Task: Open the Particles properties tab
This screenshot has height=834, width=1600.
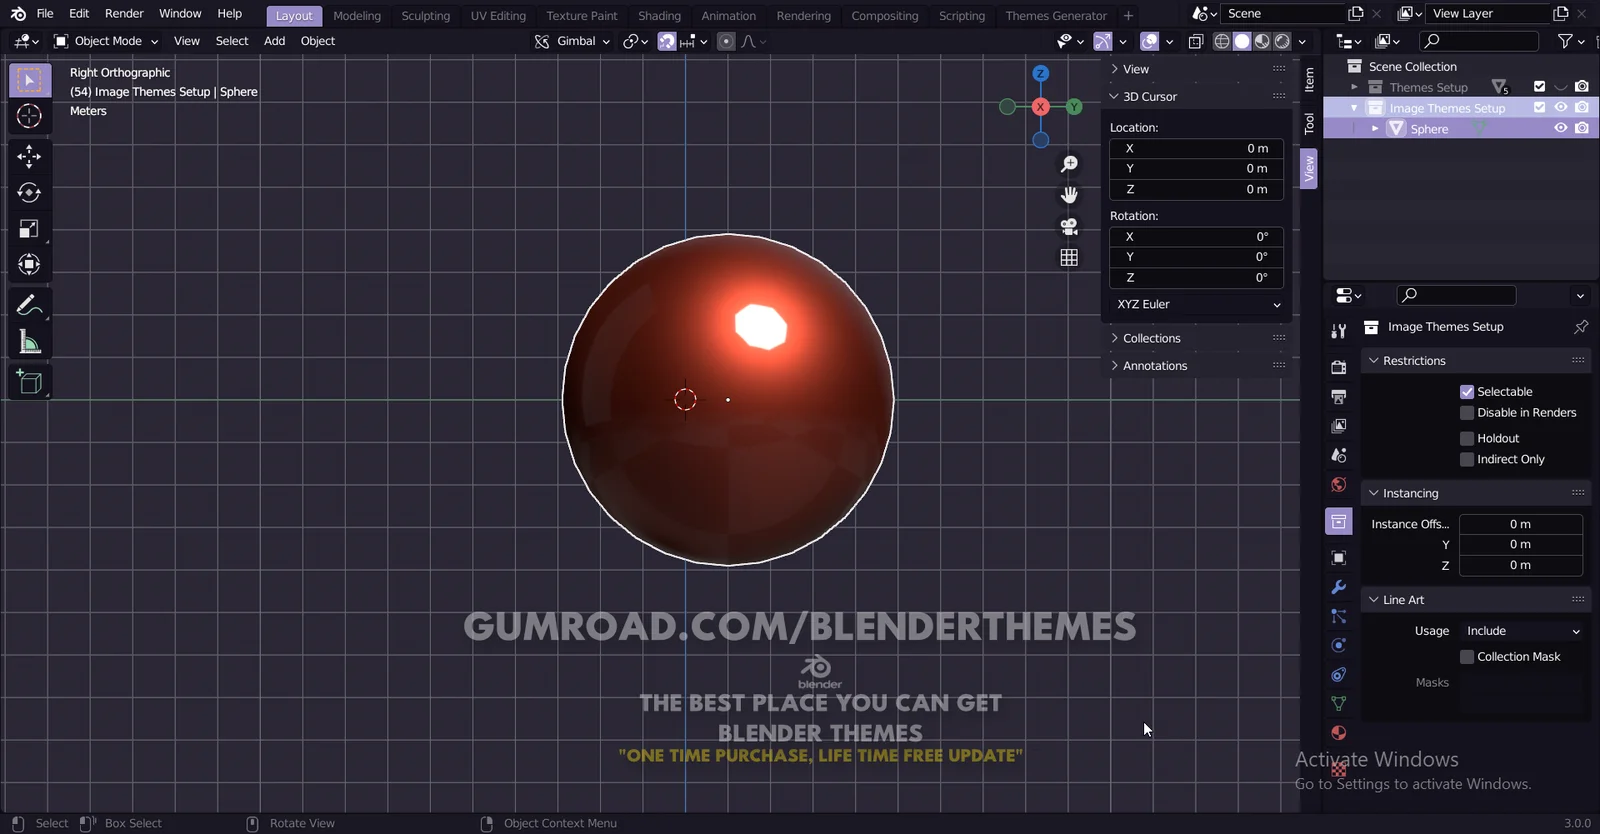Action: point(1339,616)
